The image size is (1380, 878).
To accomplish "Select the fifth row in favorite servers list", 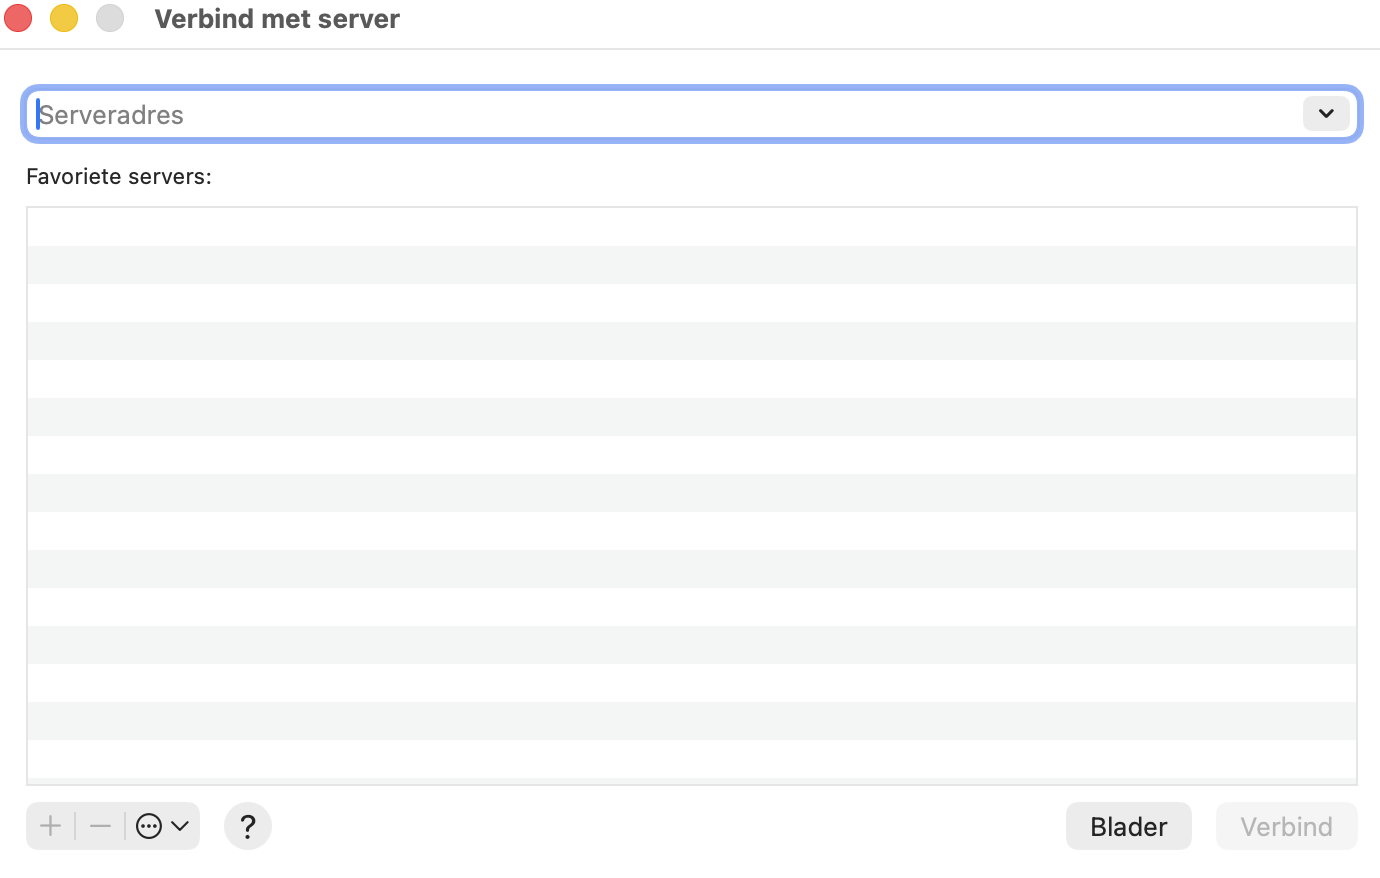I will (x=691, y=379).
